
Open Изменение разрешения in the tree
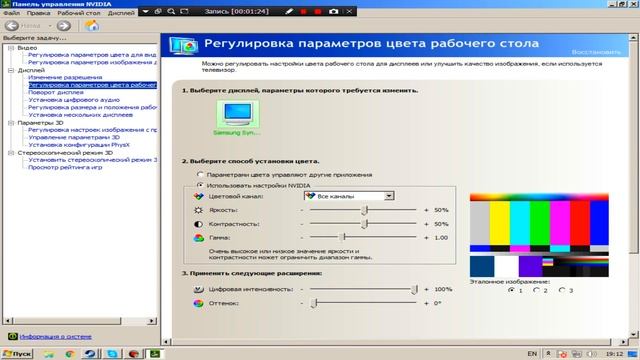(x=65, y=77)
